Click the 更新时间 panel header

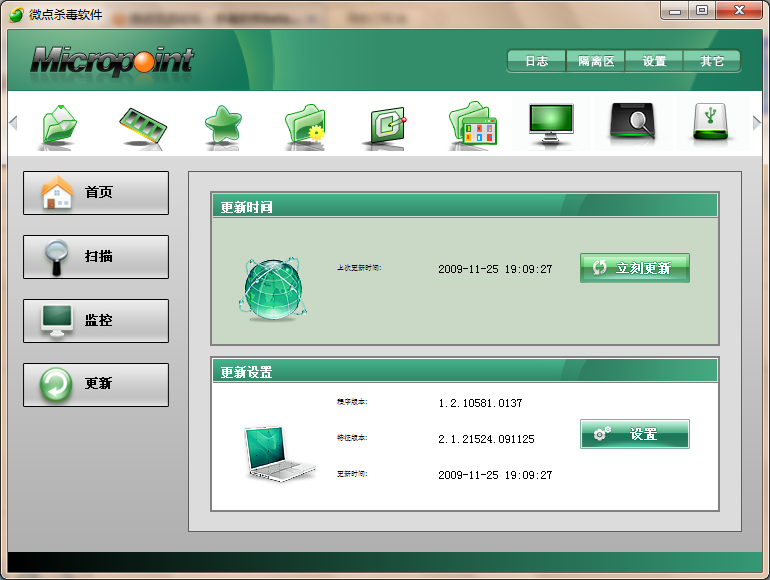click(x=465, y=206)
